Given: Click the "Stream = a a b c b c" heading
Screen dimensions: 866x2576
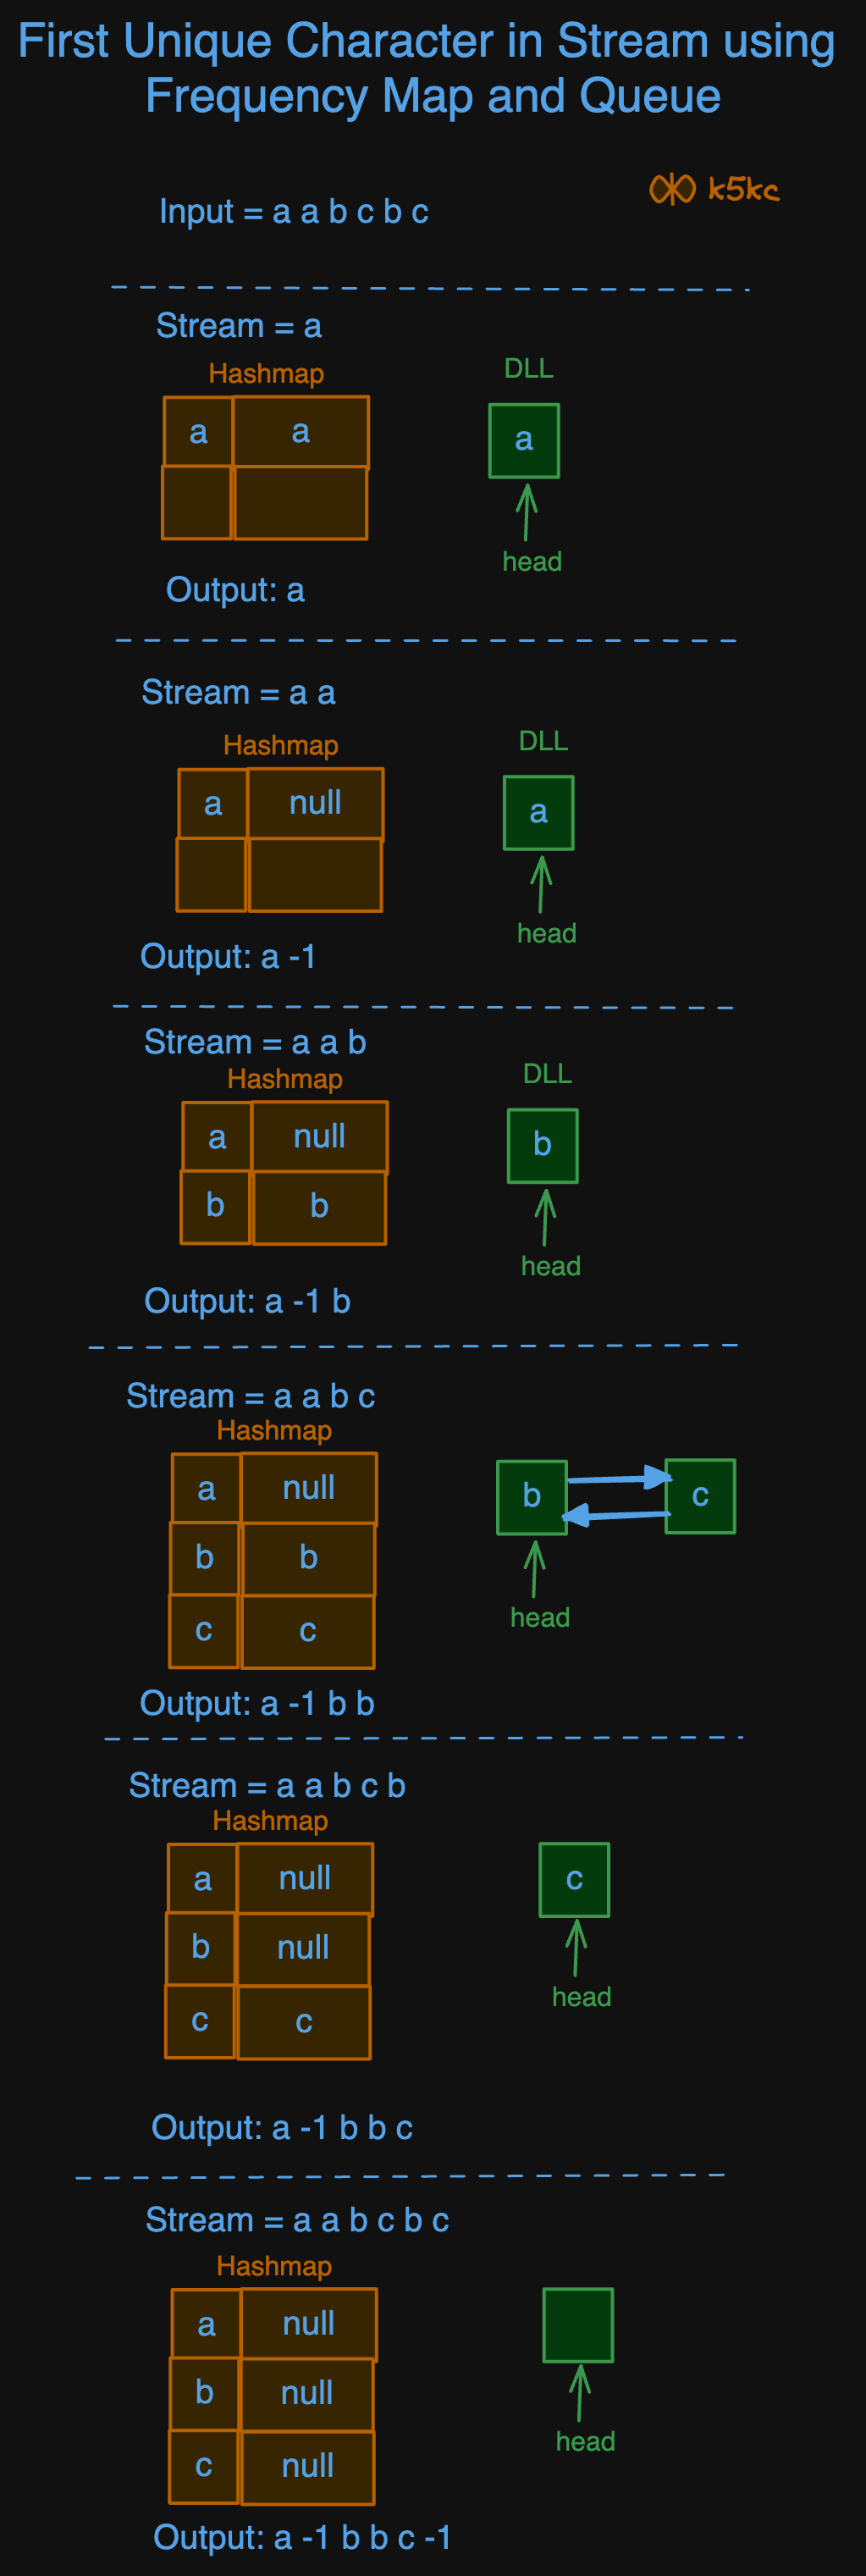Looking at the screenshot, I should 297,2219.
